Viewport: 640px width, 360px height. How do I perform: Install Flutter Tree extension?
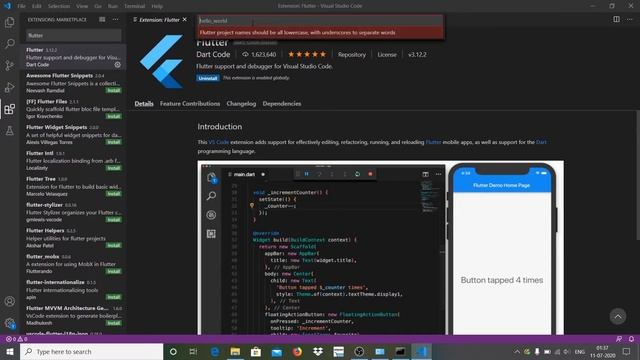[x=114, y=194]
